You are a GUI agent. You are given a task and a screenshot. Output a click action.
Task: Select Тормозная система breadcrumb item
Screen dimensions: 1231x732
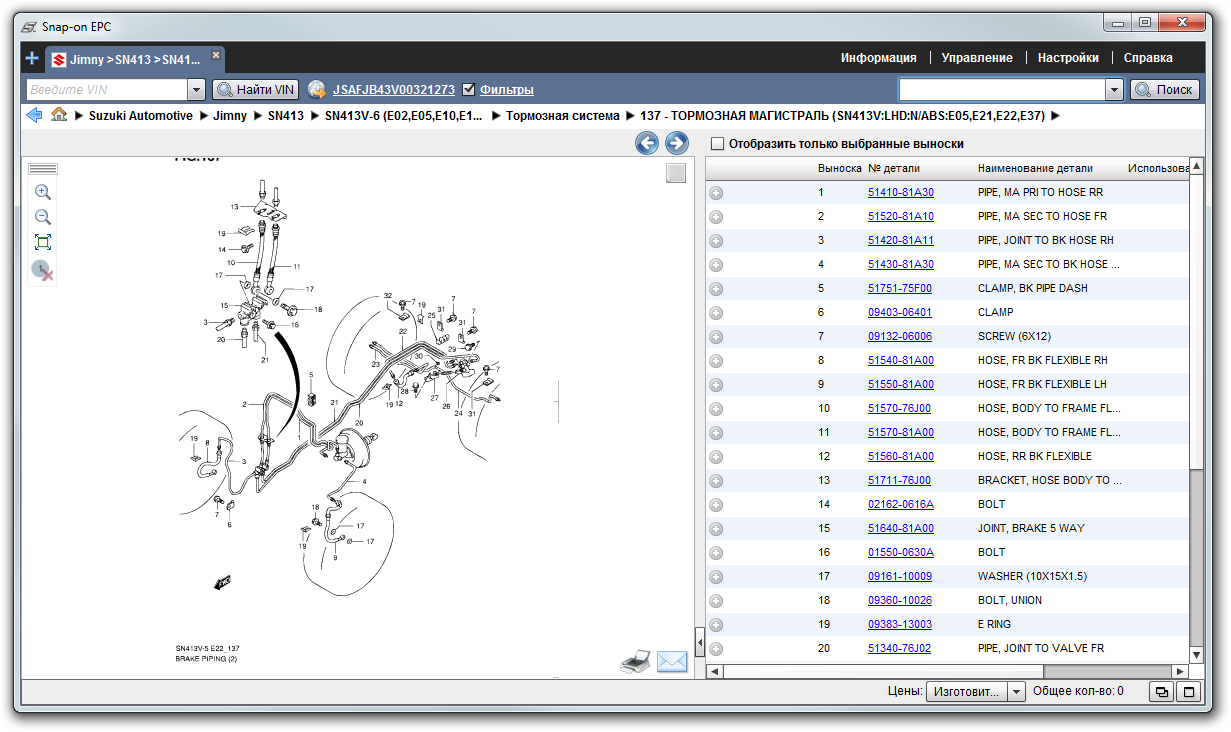point(563,116)
